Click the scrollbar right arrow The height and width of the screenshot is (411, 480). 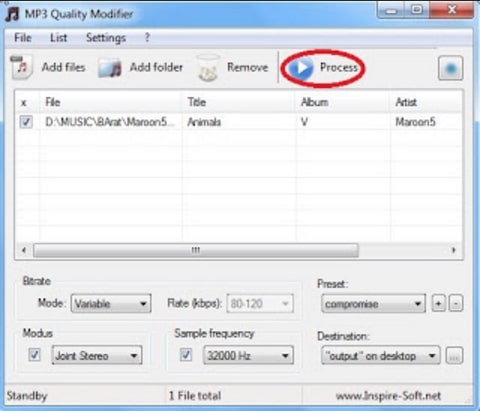pos(453,250)
